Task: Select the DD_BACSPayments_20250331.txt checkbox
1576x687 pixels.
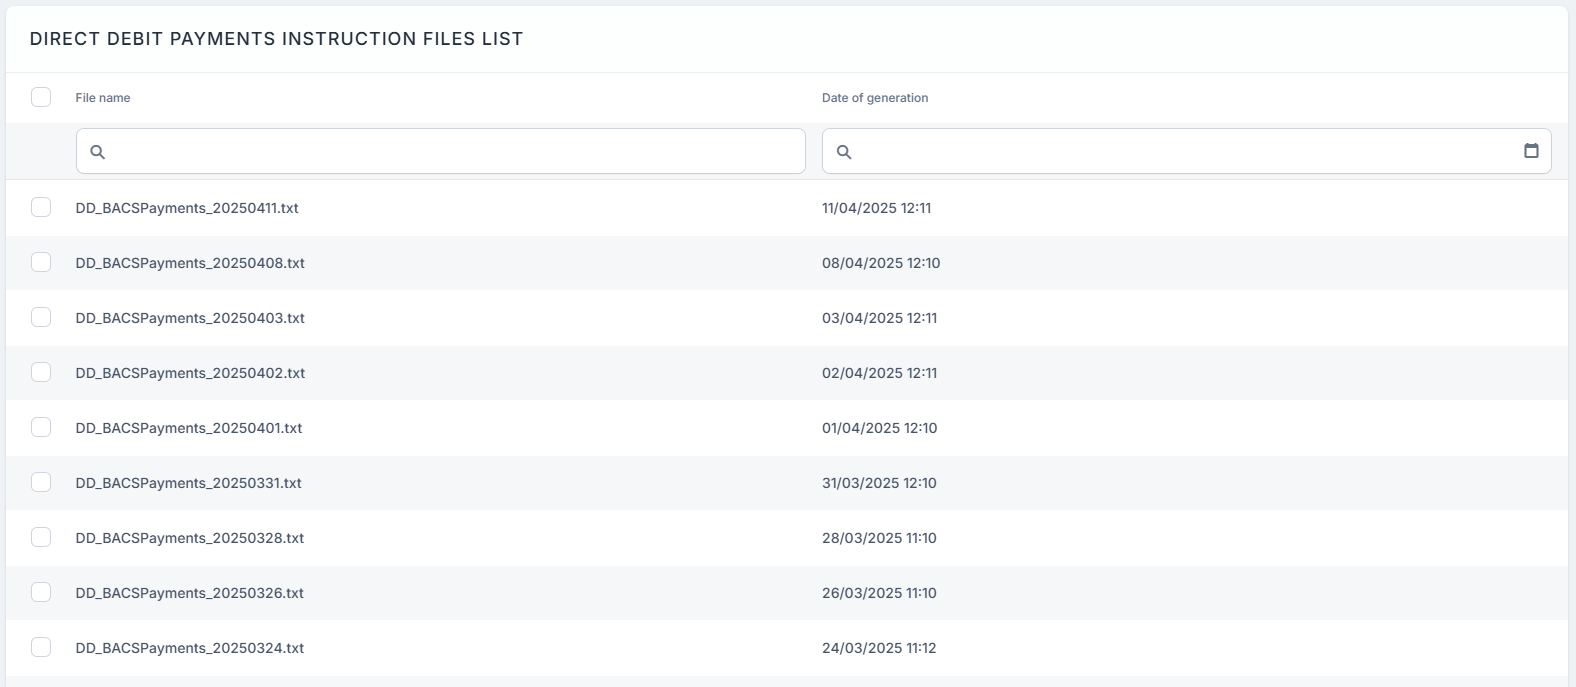Action: (41, 482)
